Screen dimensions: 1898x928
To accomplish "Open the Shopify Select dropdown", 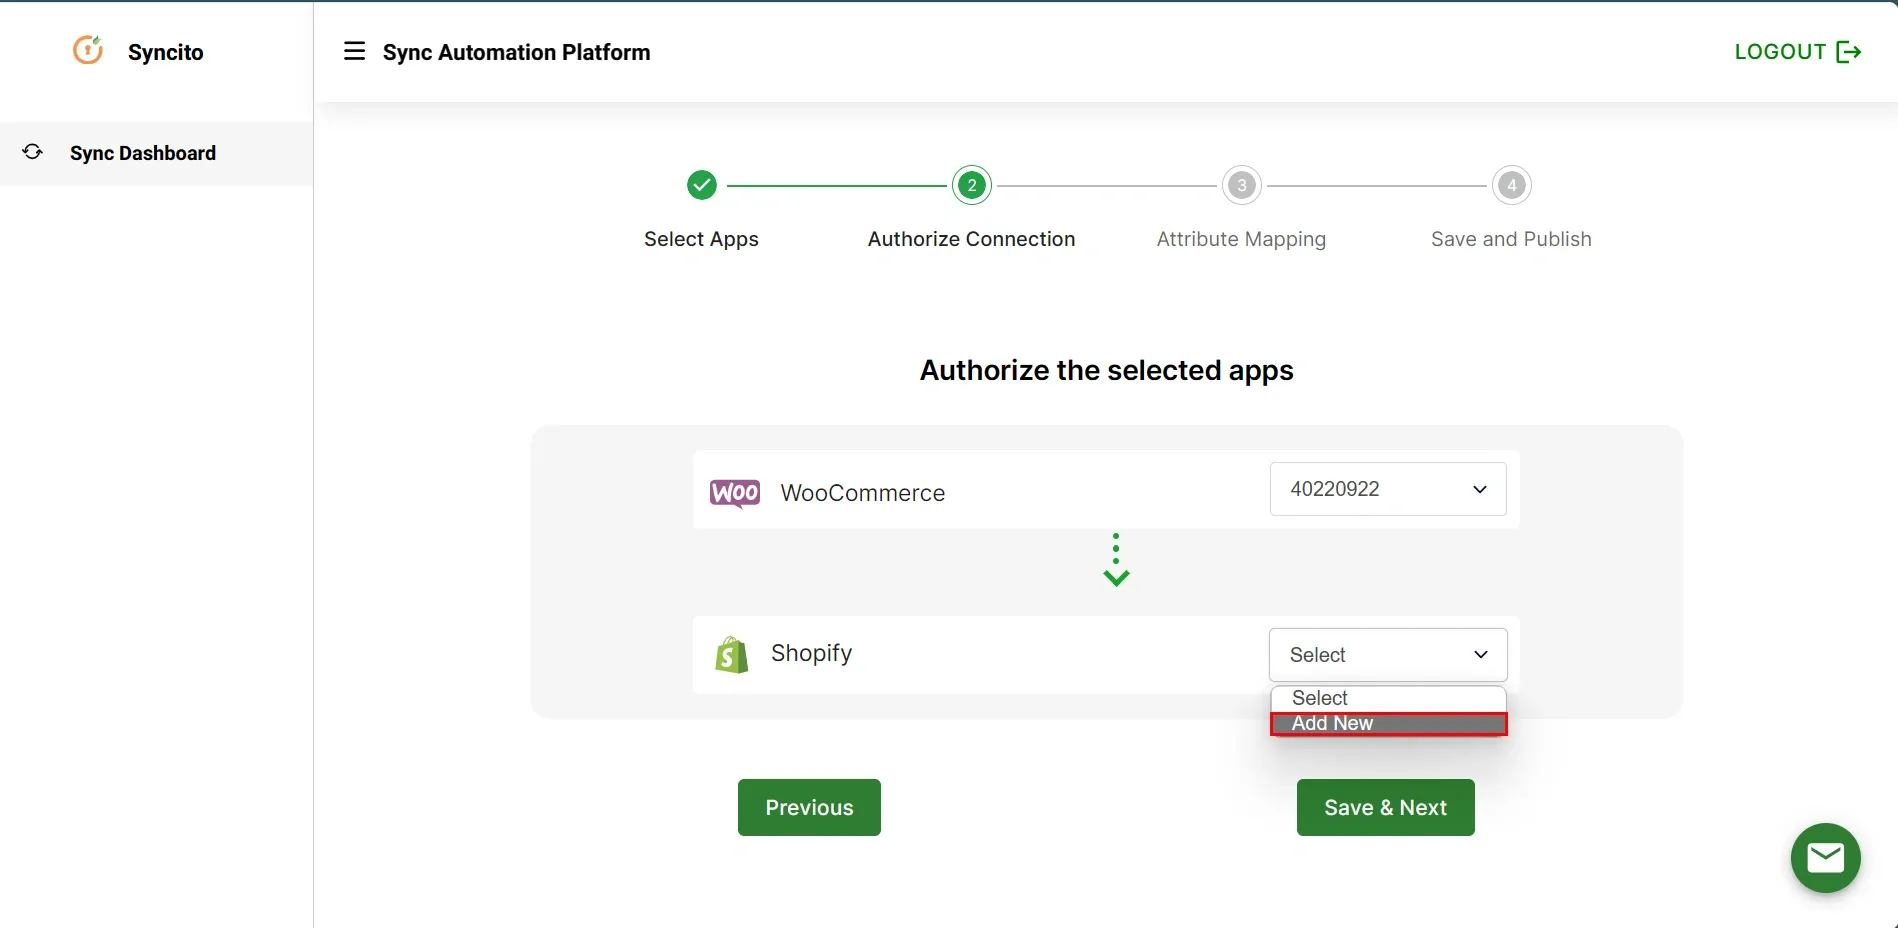I will tap(1387, 654).
